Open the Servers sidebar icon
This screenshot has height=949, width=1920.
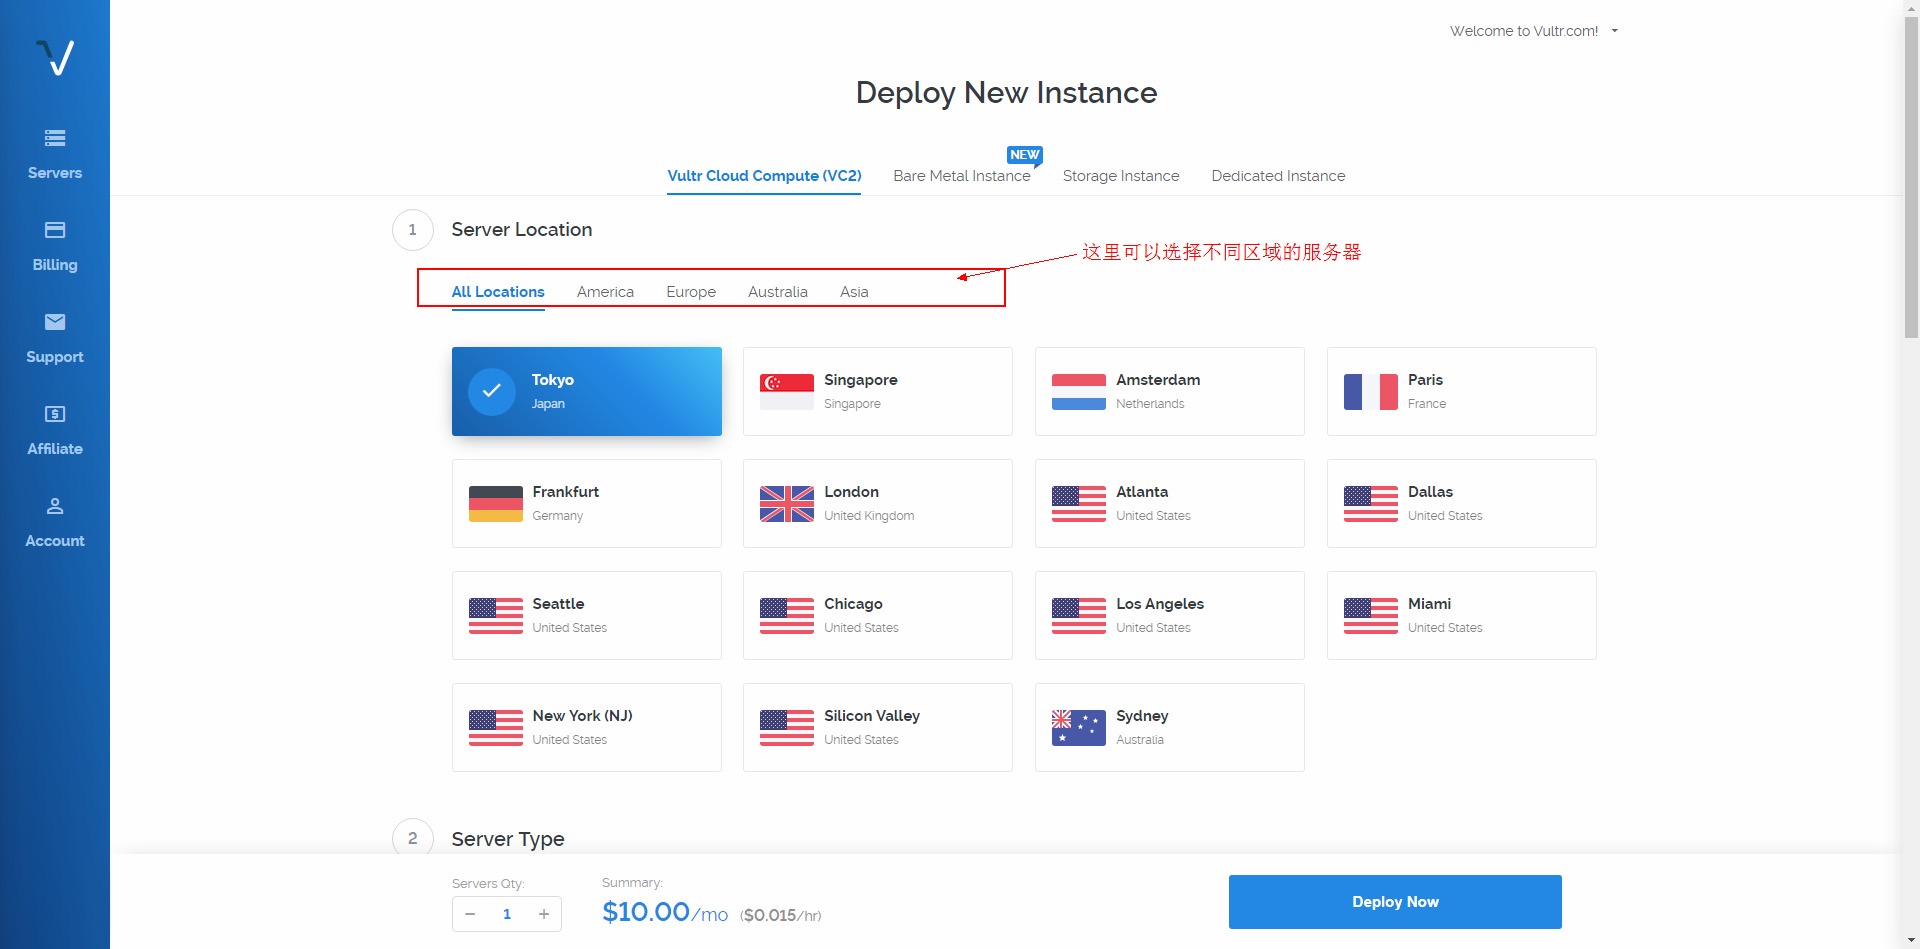[x=55, y=138]
